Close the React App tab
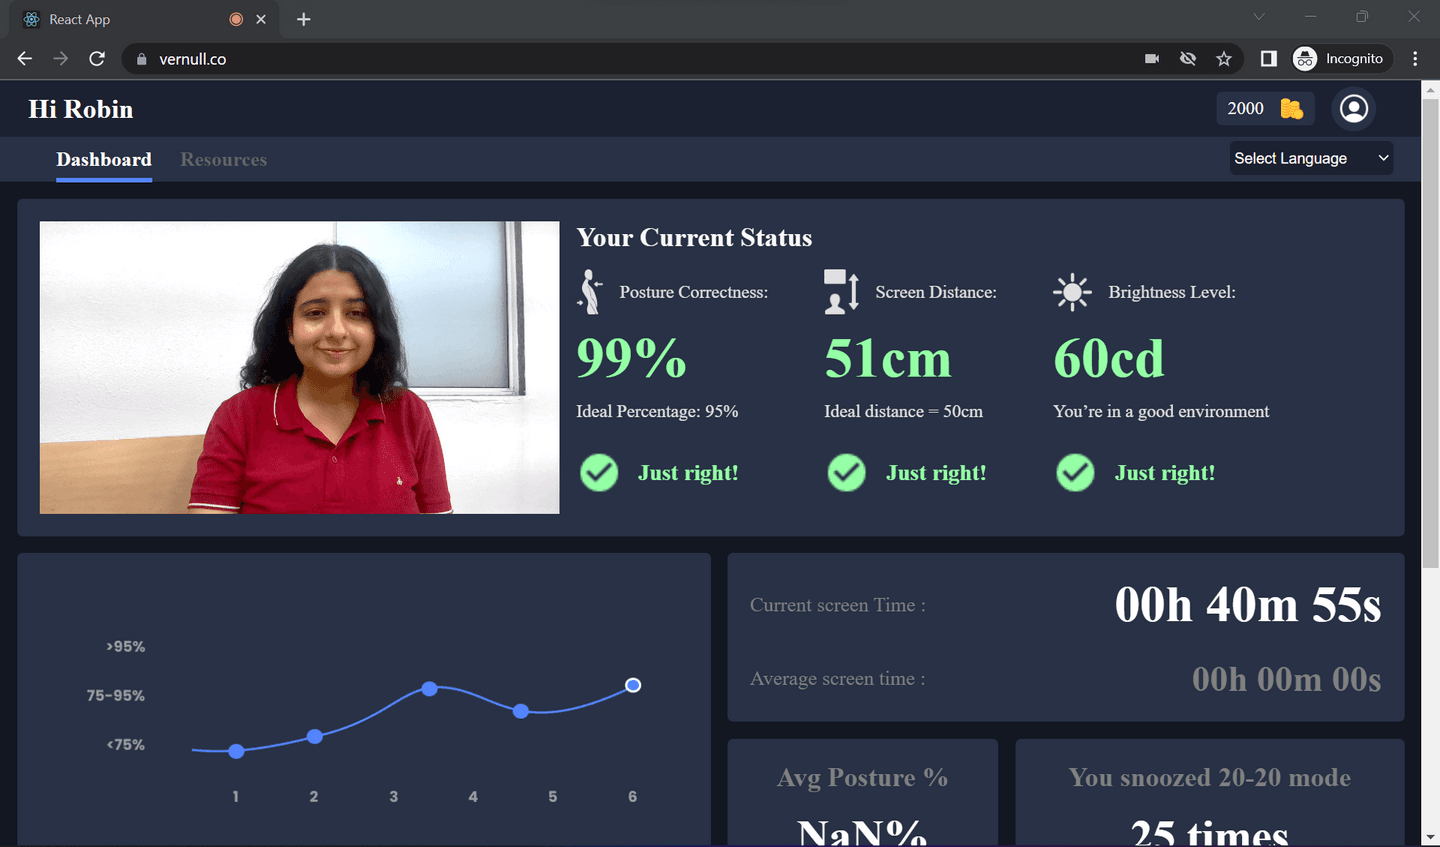Image resolution: width=1440 pixels, height=847 pixels. (261, 19)
